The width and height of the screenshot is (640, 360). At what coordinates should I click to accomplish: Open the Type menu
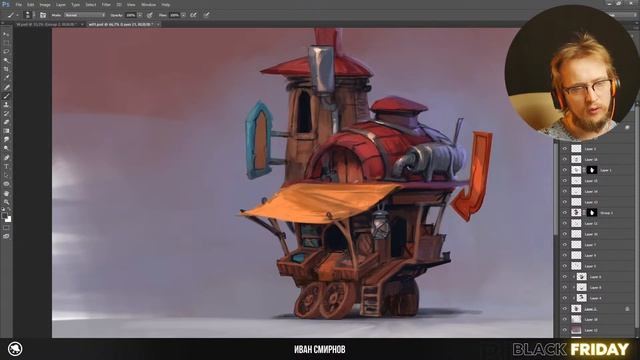coord(76,4)
